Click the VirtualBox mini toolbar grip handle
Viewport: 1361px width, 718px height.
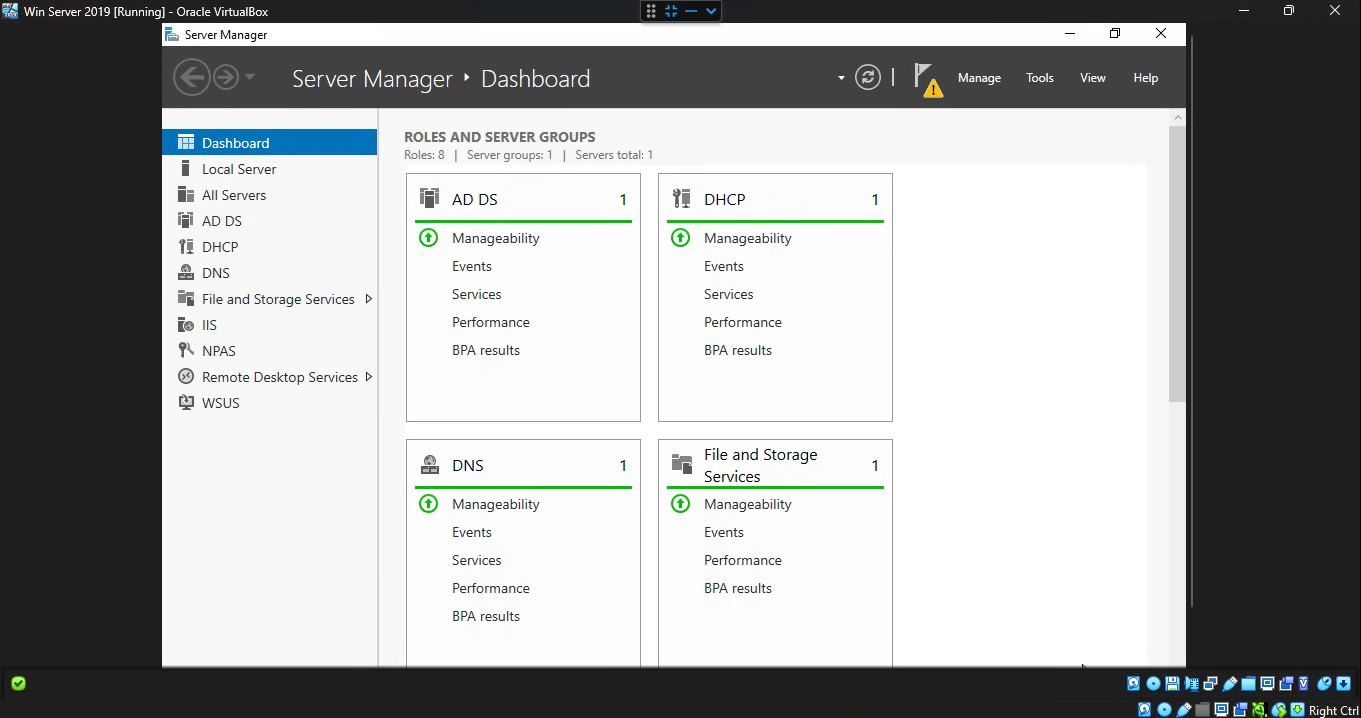[651, 11]
